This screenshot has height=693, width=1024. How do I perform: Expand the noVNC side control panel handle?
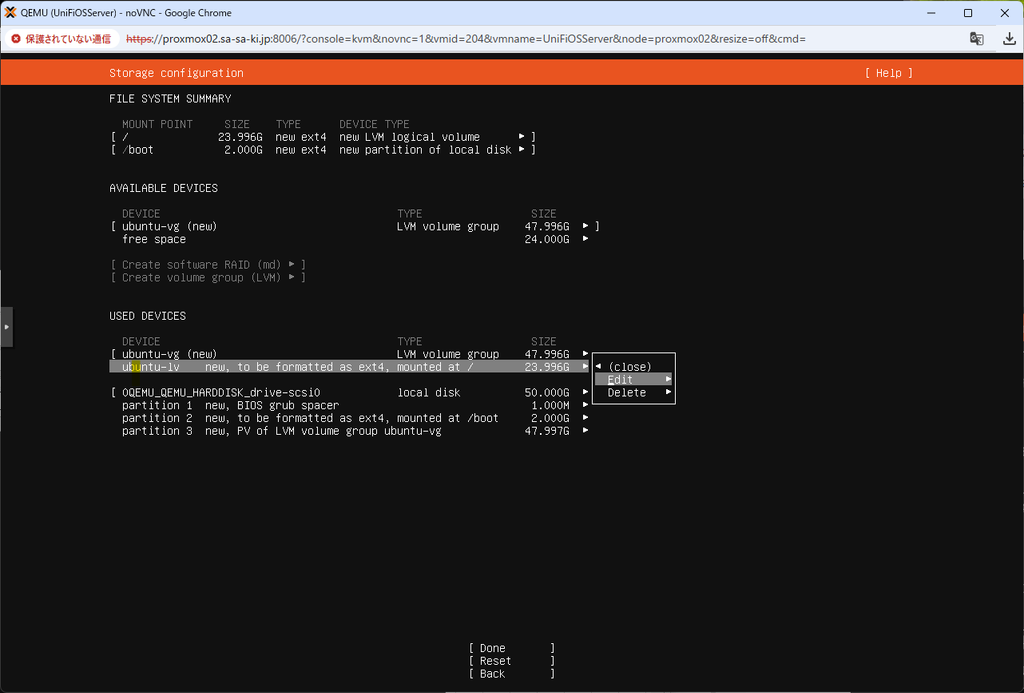(x=7, y=327)
